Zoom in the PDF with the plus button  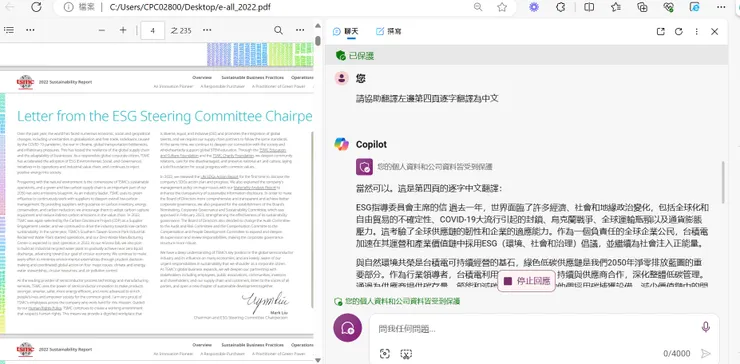click(123, 30)
